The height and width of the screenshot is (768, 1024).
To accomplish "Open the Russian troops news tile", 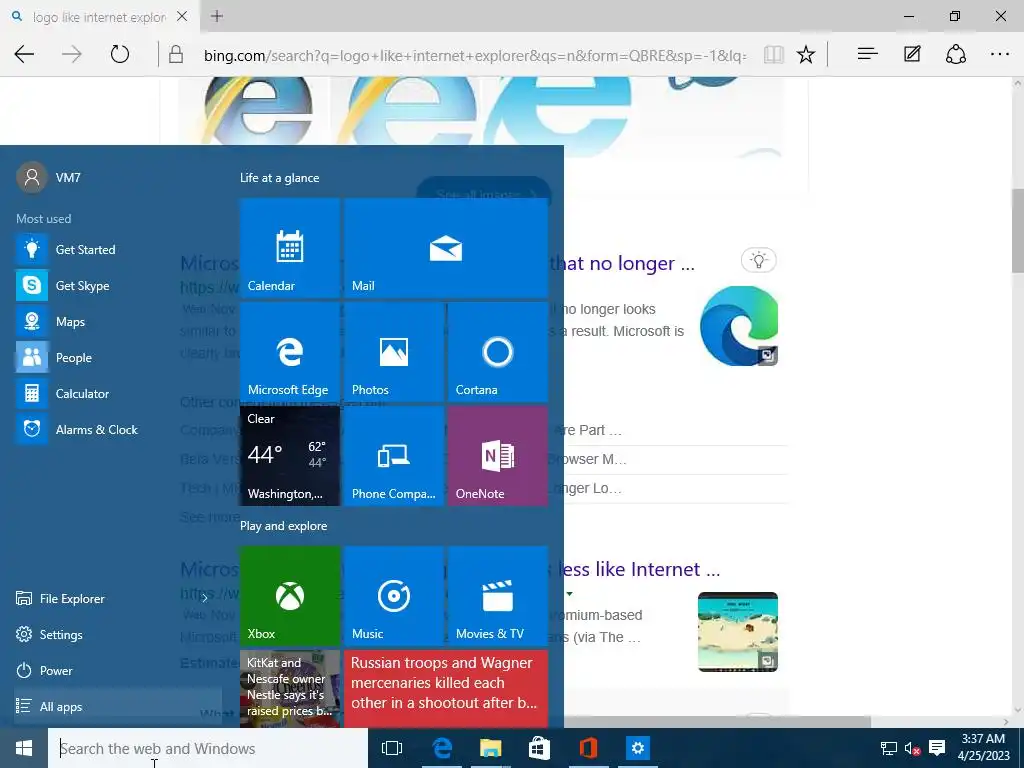I will tap(445, 688).
